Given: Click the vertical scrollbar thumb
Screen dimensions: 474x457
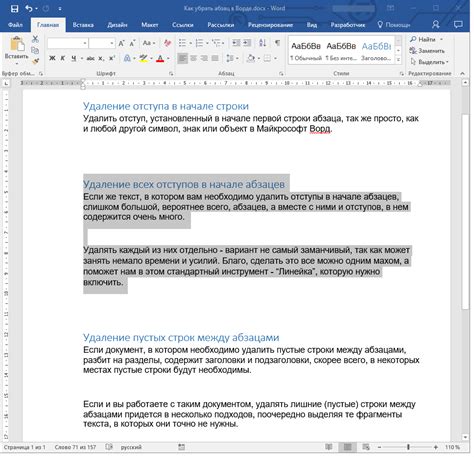Looking at the screenshot, I should click(x=465, y=212).
